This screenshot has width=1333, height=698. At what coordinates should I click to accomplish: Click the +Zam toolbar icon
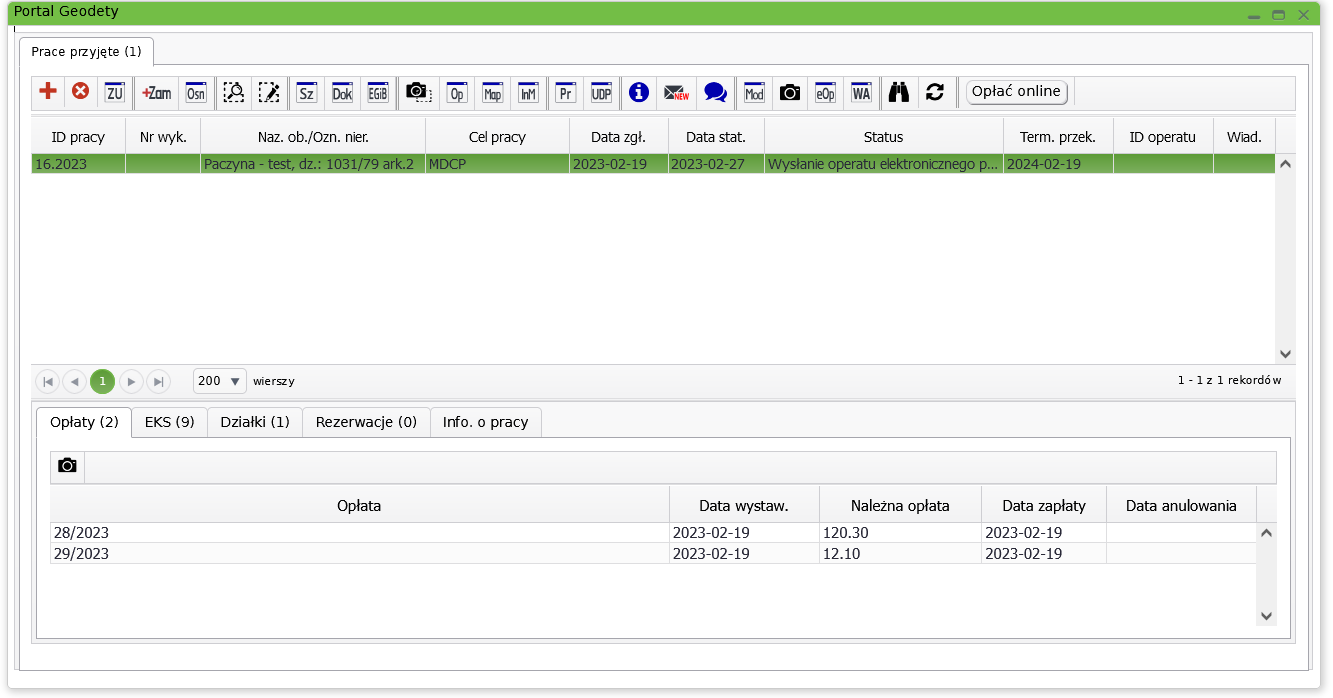tap(156, 93)
